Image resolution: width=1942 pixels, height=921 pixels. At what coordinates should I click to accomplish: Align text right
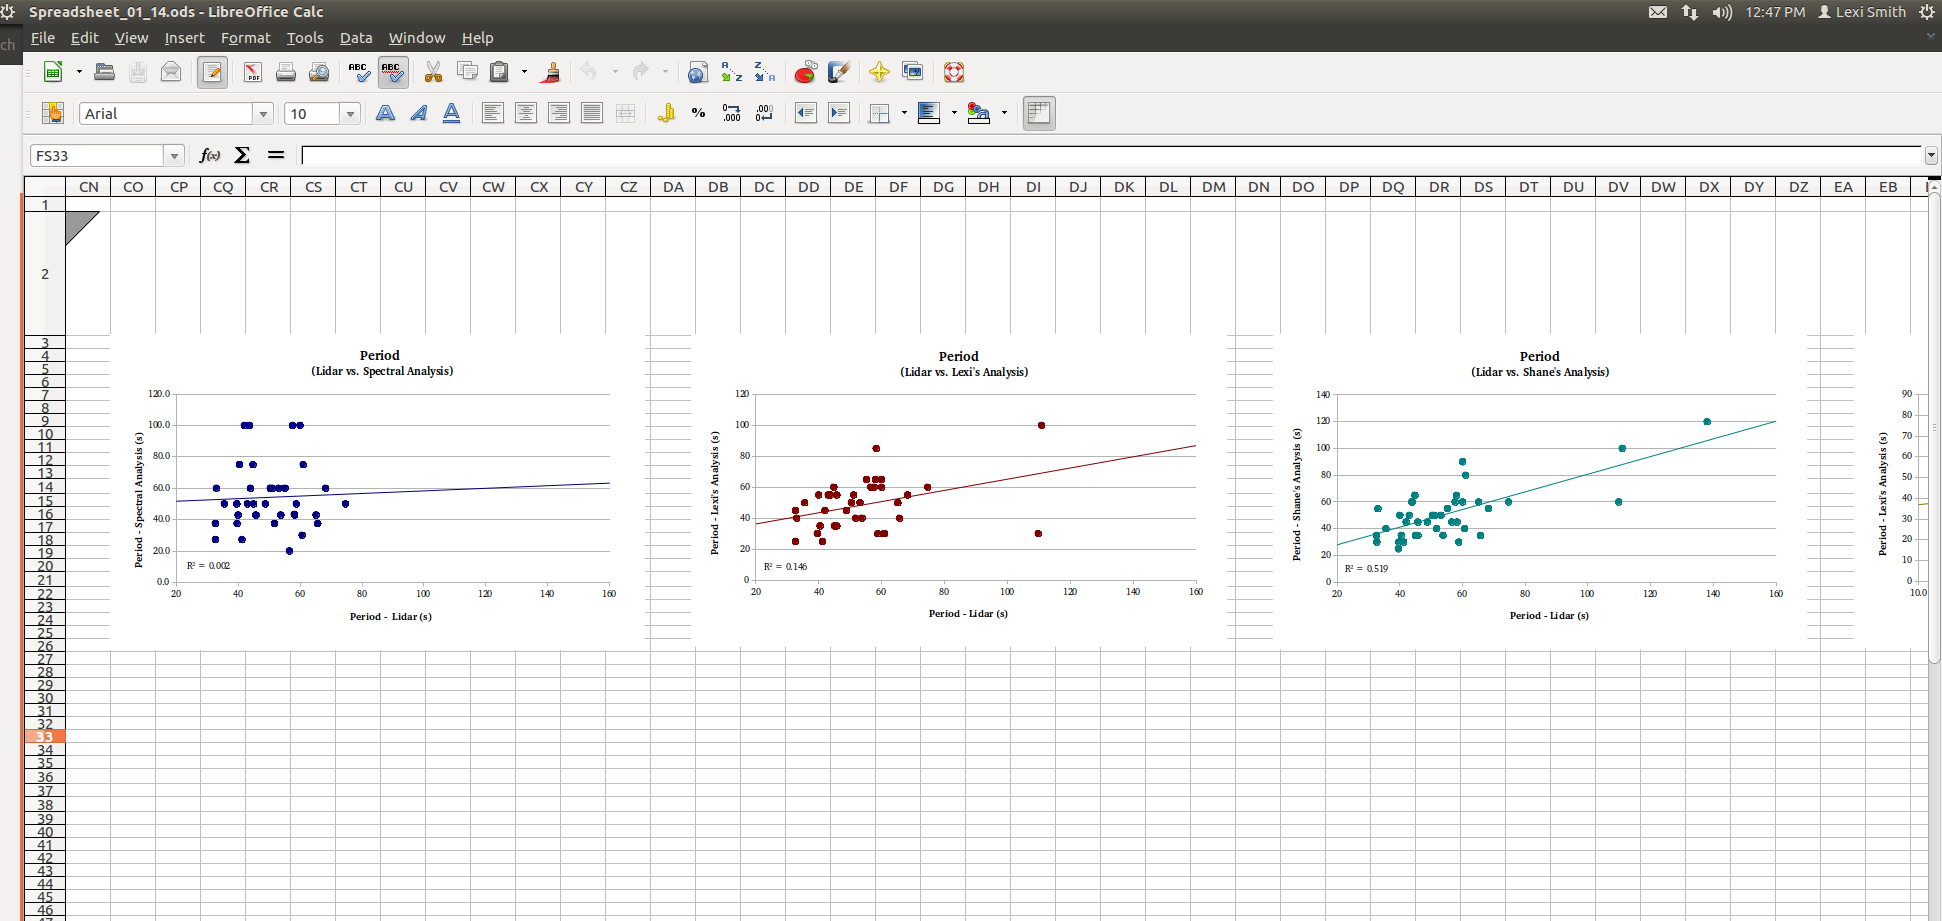(x=558, y=113)
